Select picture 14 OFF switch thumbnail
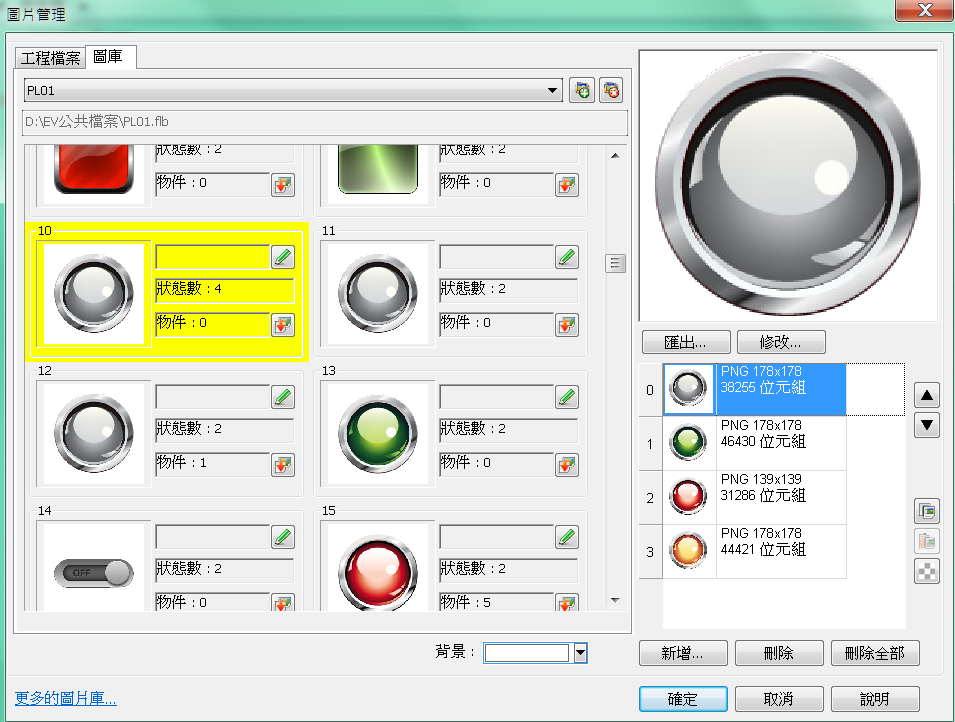The width and height of the screenshot is (955, 722). coord(93,572)
